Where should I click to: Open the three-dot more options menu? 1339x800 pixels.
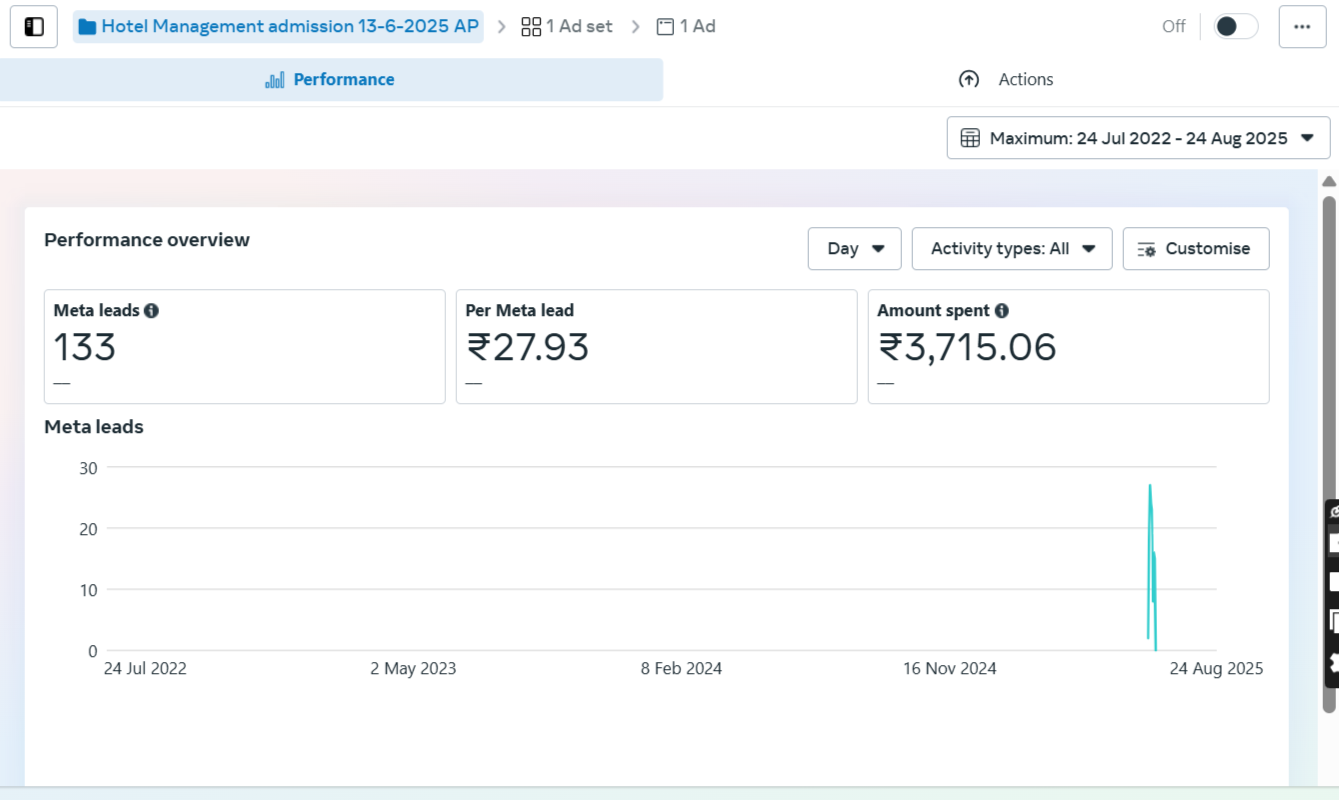pos(1302,27)
